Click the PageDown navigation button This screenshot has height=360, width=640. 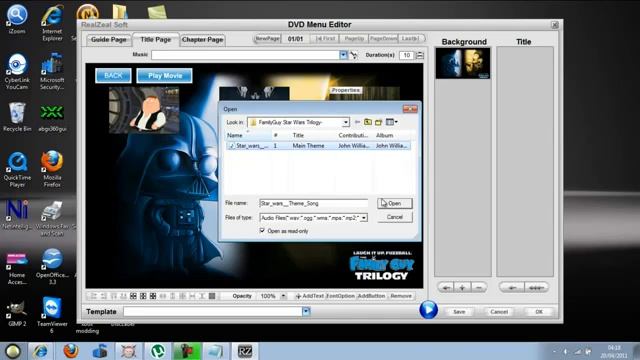pyautogui.click(x=383, y=38)
